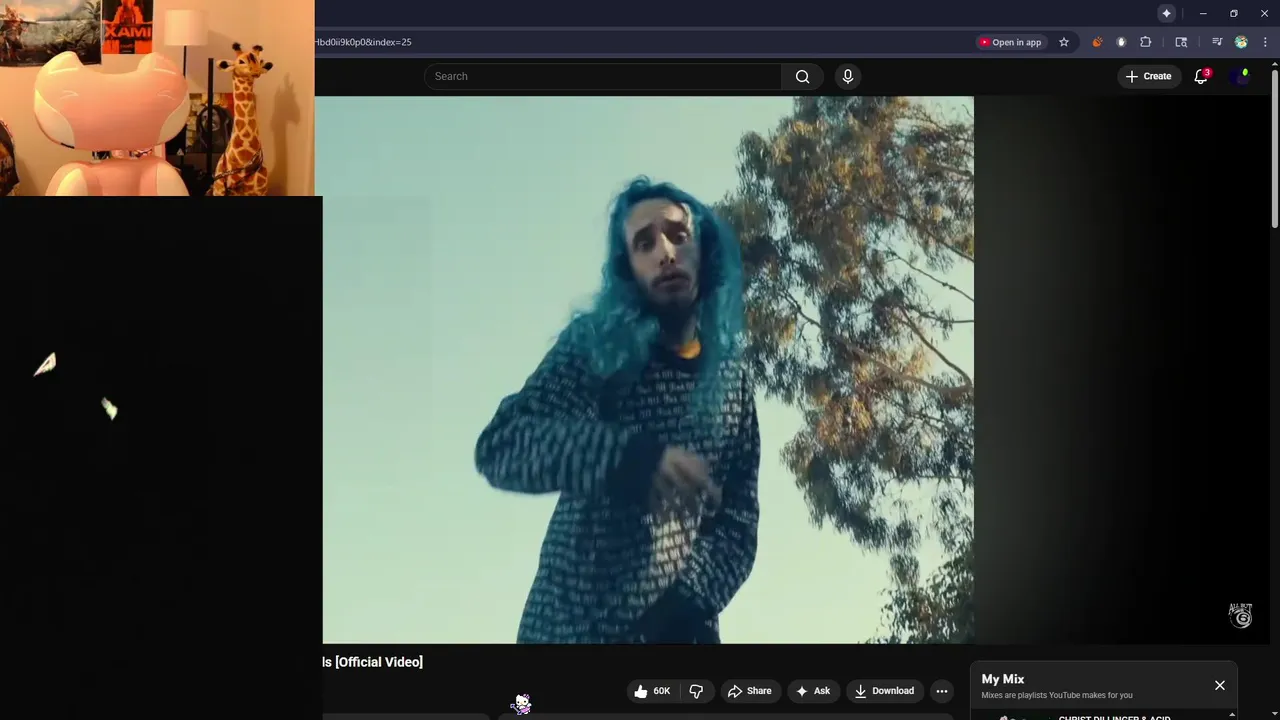1280x720 pixels.
Task: Start voice search with the microphone icon
Action: 847,77
